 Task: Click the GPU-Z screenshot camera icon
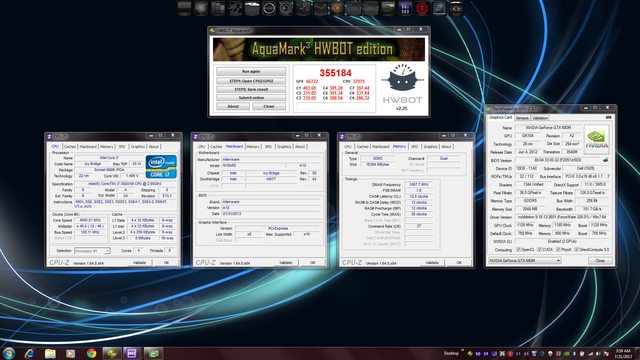(x=608, y=118)
